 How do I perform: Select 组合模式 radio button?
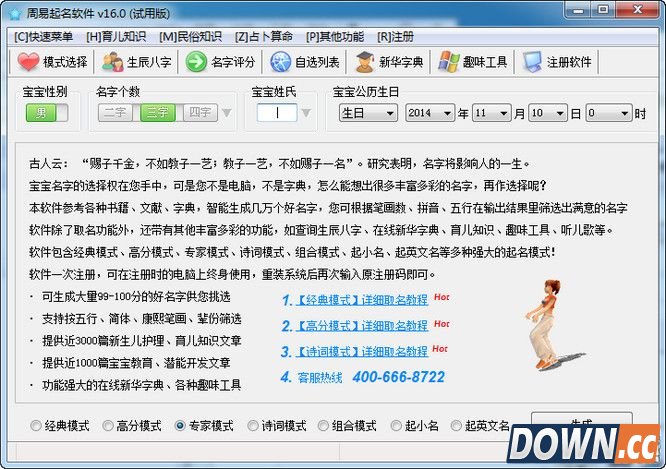323,425
